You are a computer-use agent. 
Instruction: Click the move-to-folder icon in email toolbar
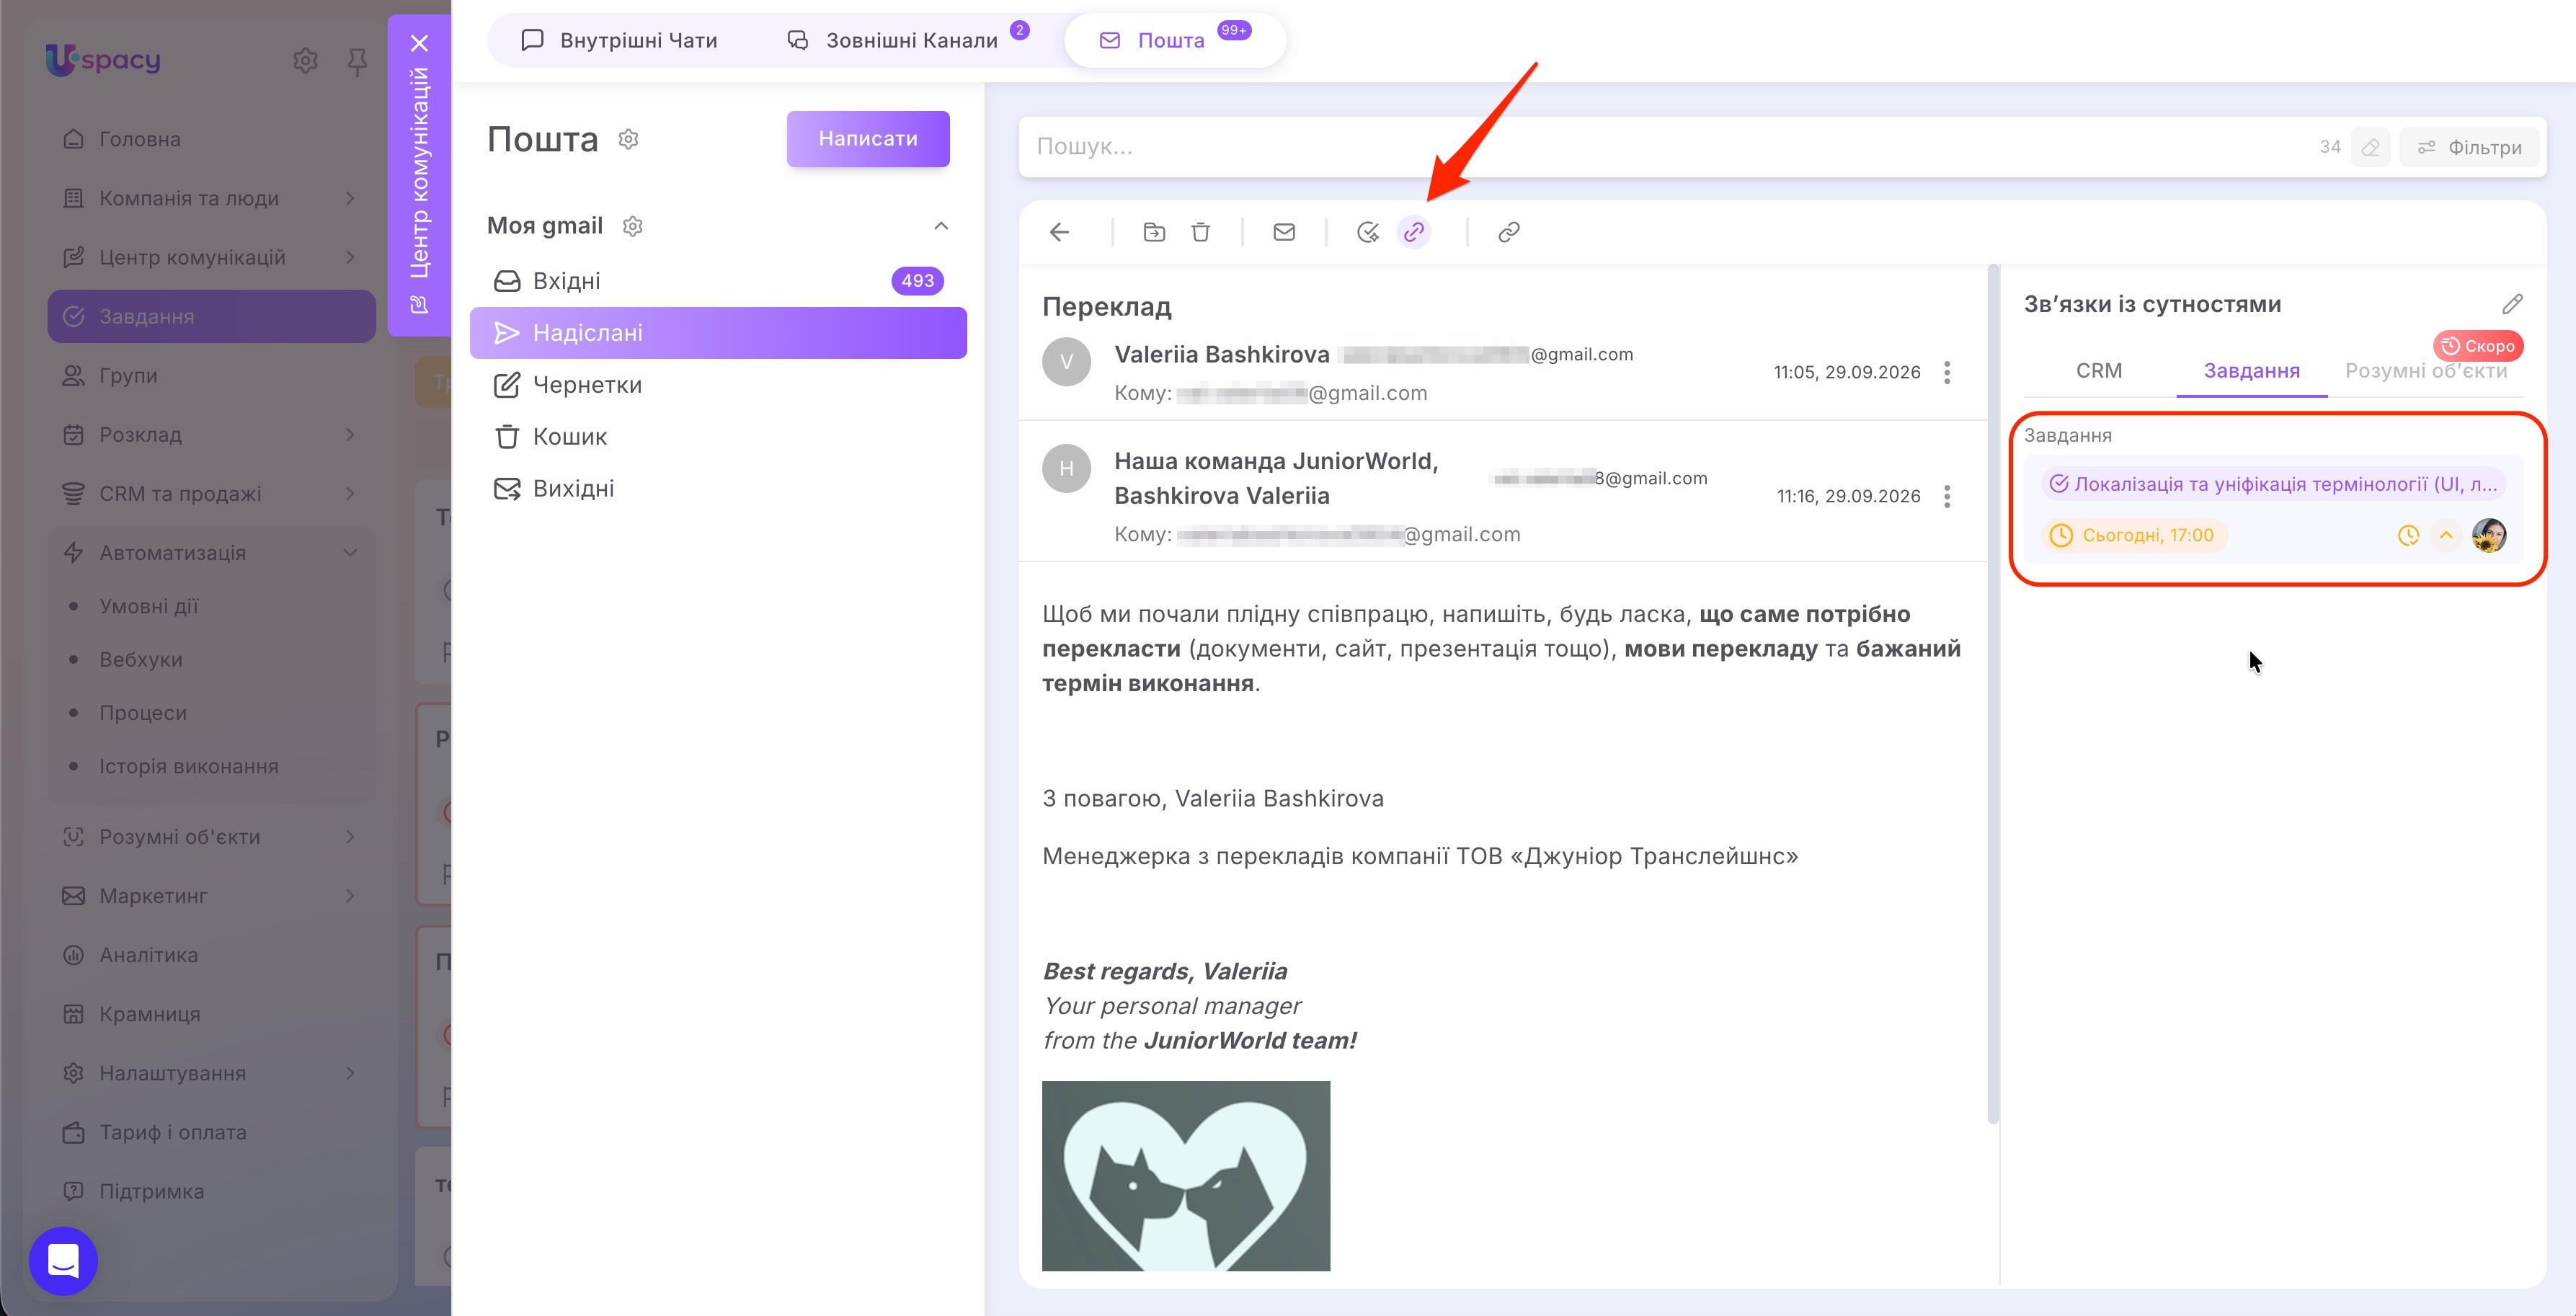pyautogui.click(x=1154, y=232)
